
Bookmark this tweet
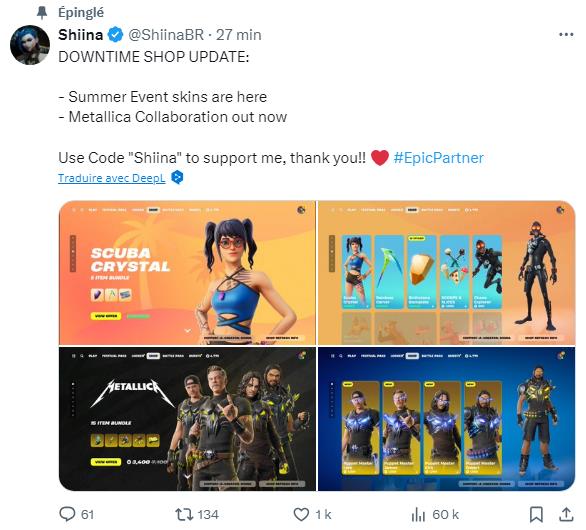pyautogui.click(x=536, y=514)
